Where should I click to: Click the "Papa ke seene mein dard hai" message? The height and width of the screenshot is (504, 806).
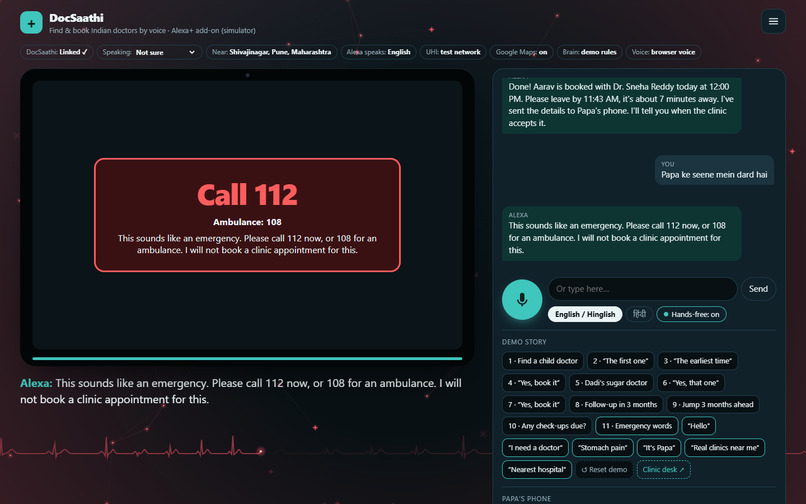(x=714, y=170)
